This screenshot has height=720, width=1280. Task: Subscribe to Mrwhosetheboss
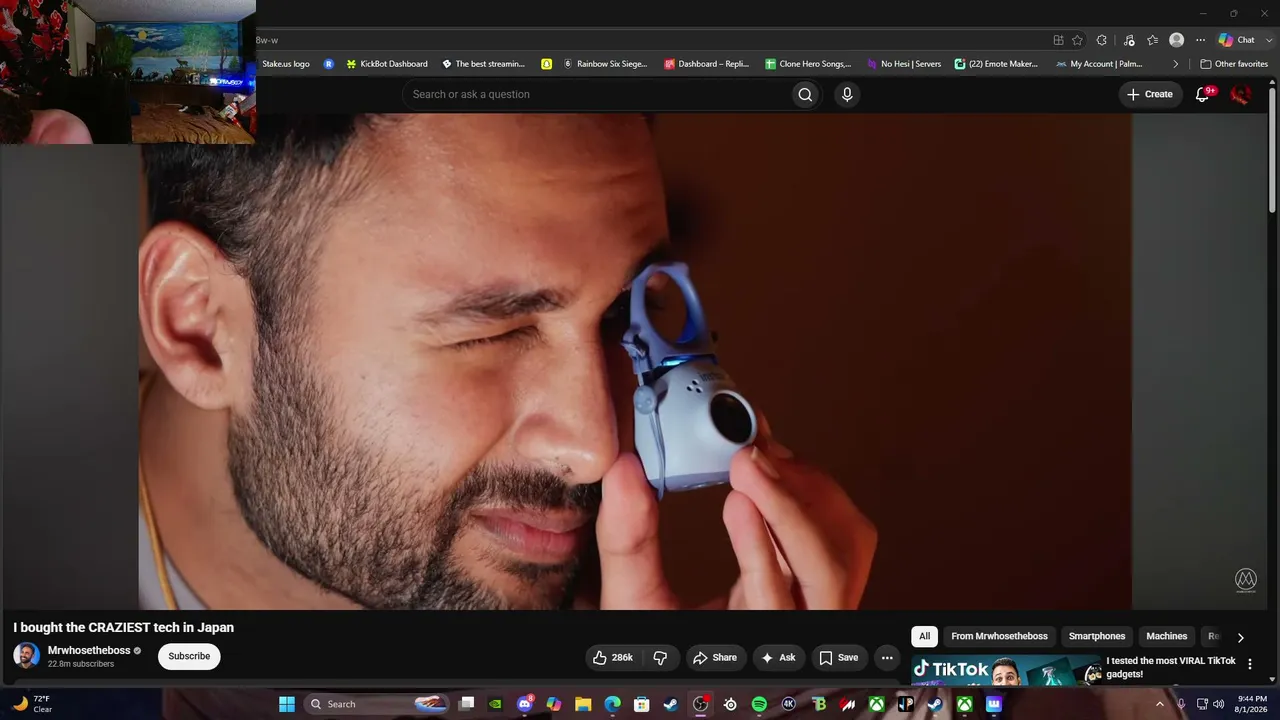[x=189, y=656]
